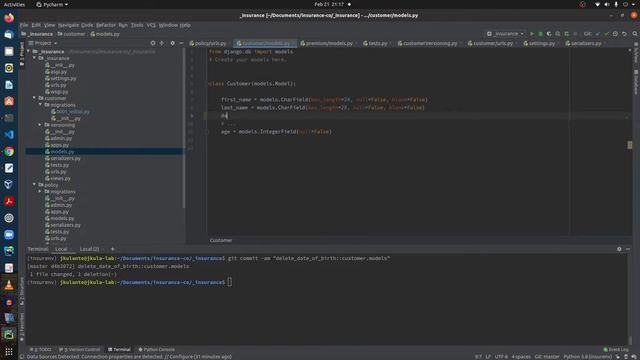Open the run configuration dropdown
Screen dimensions: 640x360
point(505,34)
